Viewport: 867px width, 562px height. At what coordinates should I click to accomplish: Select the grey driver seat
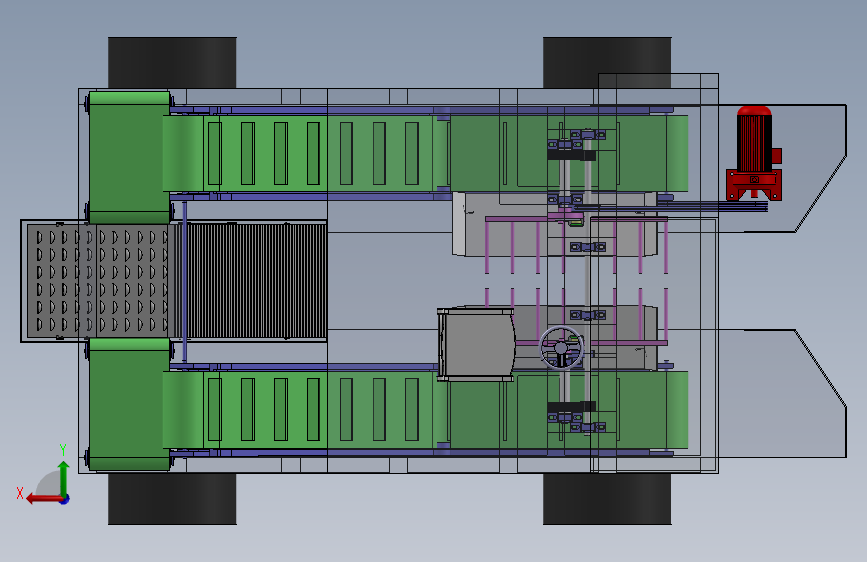click(x=476, y=345)
